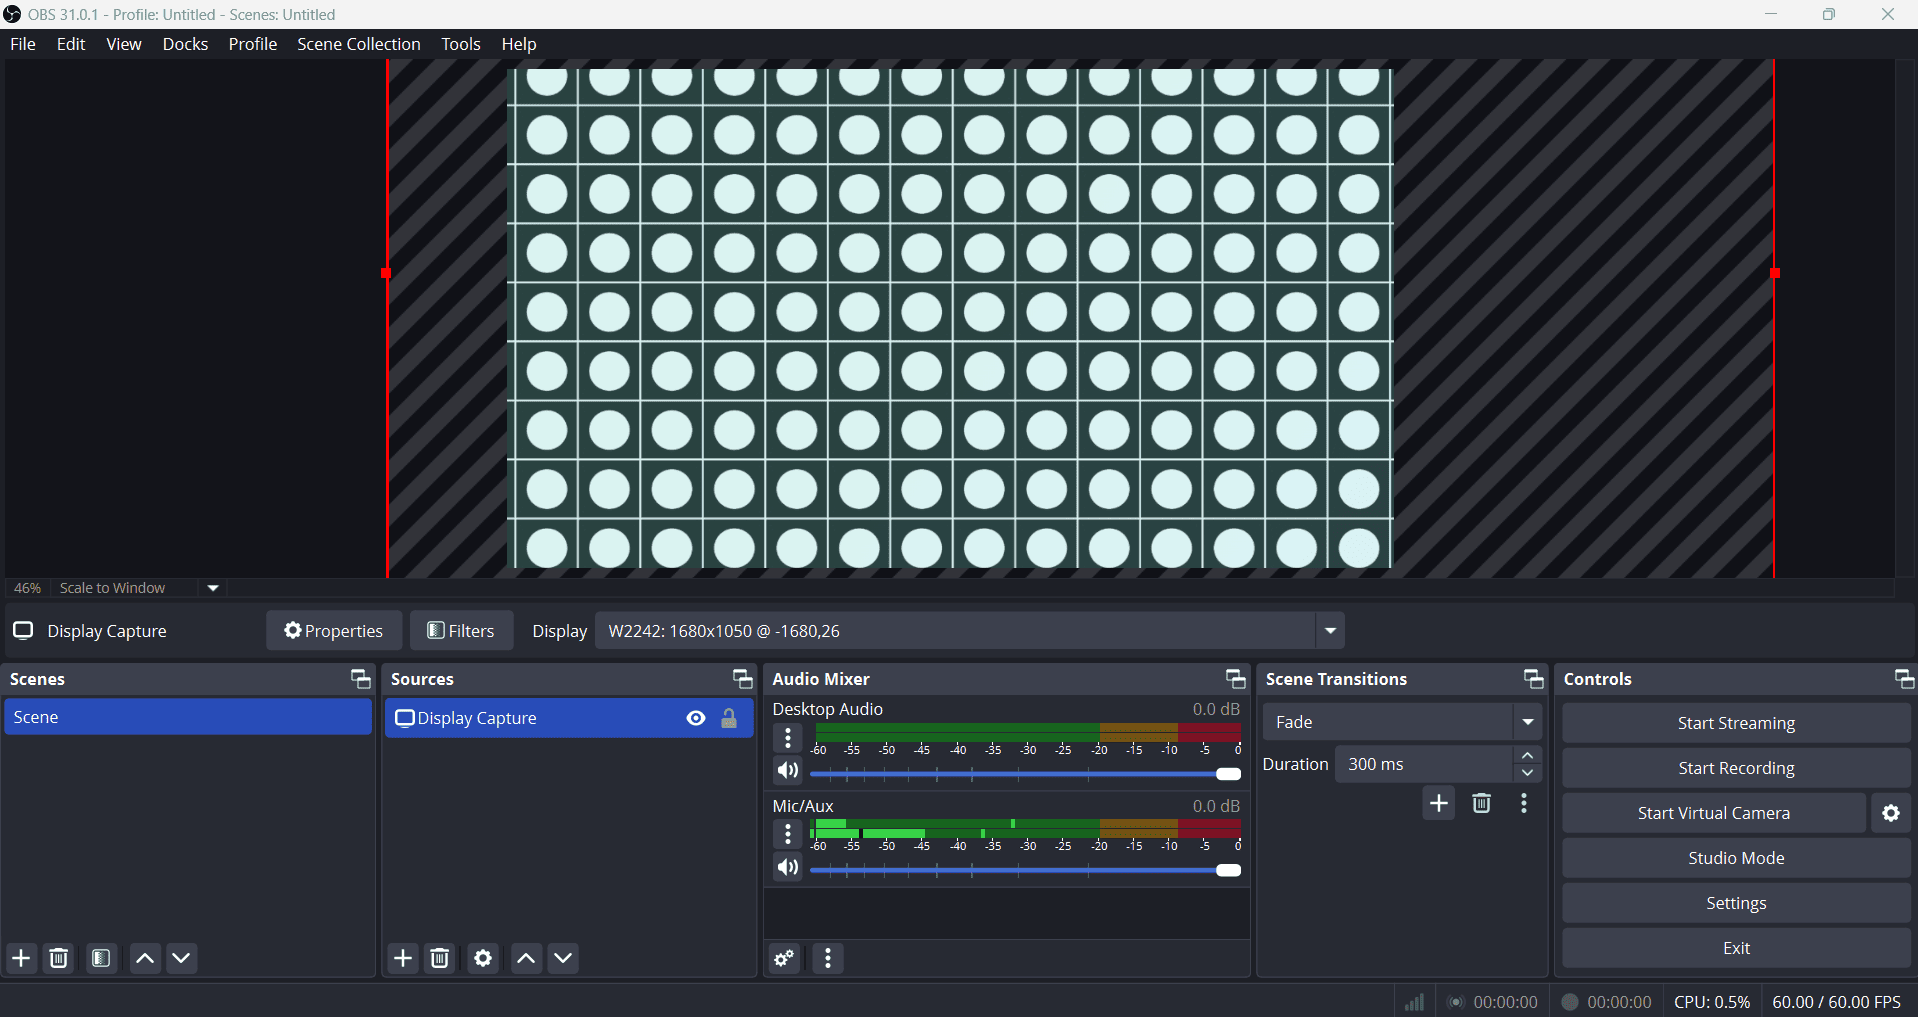Add configurable transition plus icon

(1439, 803)
